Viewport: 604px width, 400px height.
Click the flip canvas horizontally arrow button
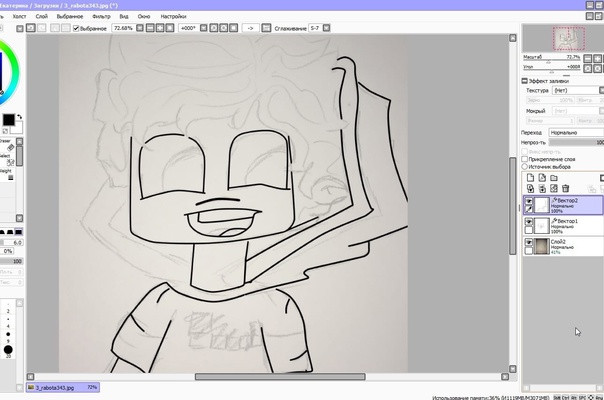[x=250, y=29]
